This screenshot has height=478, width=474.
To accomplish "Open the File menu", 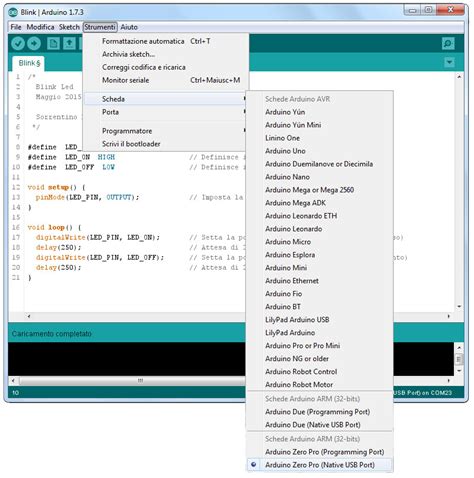I will (x=16, y=27).
